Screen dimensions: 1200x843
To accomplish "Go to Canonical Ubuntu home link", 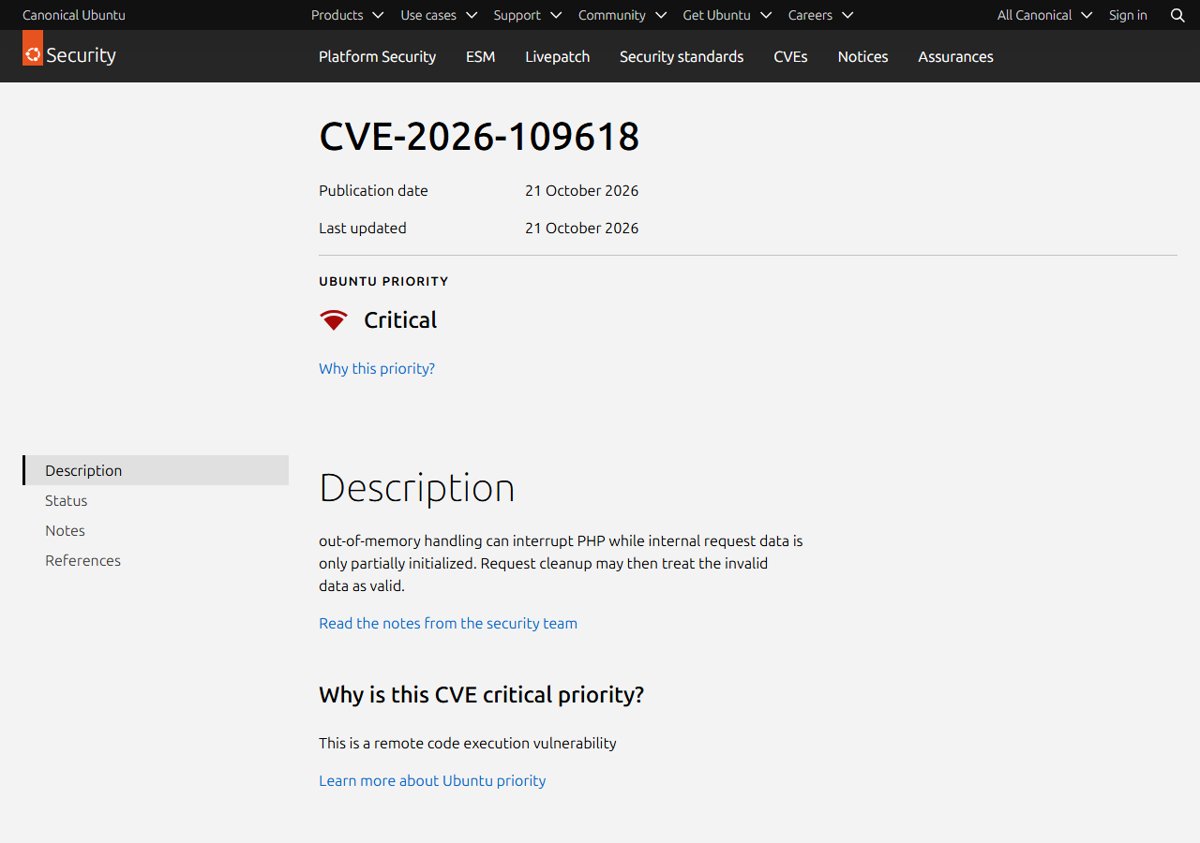I will [74, 15].
